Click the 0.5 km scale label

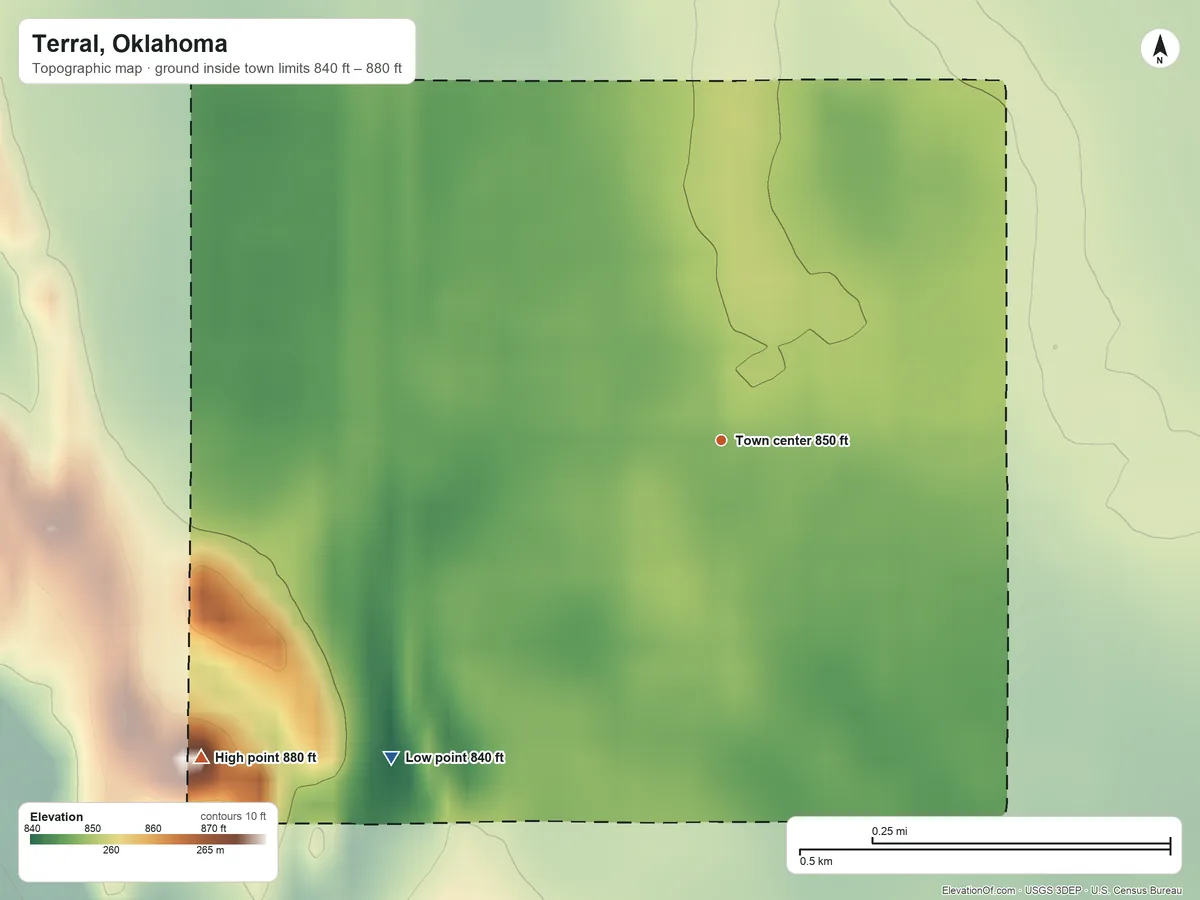(816, 861)
